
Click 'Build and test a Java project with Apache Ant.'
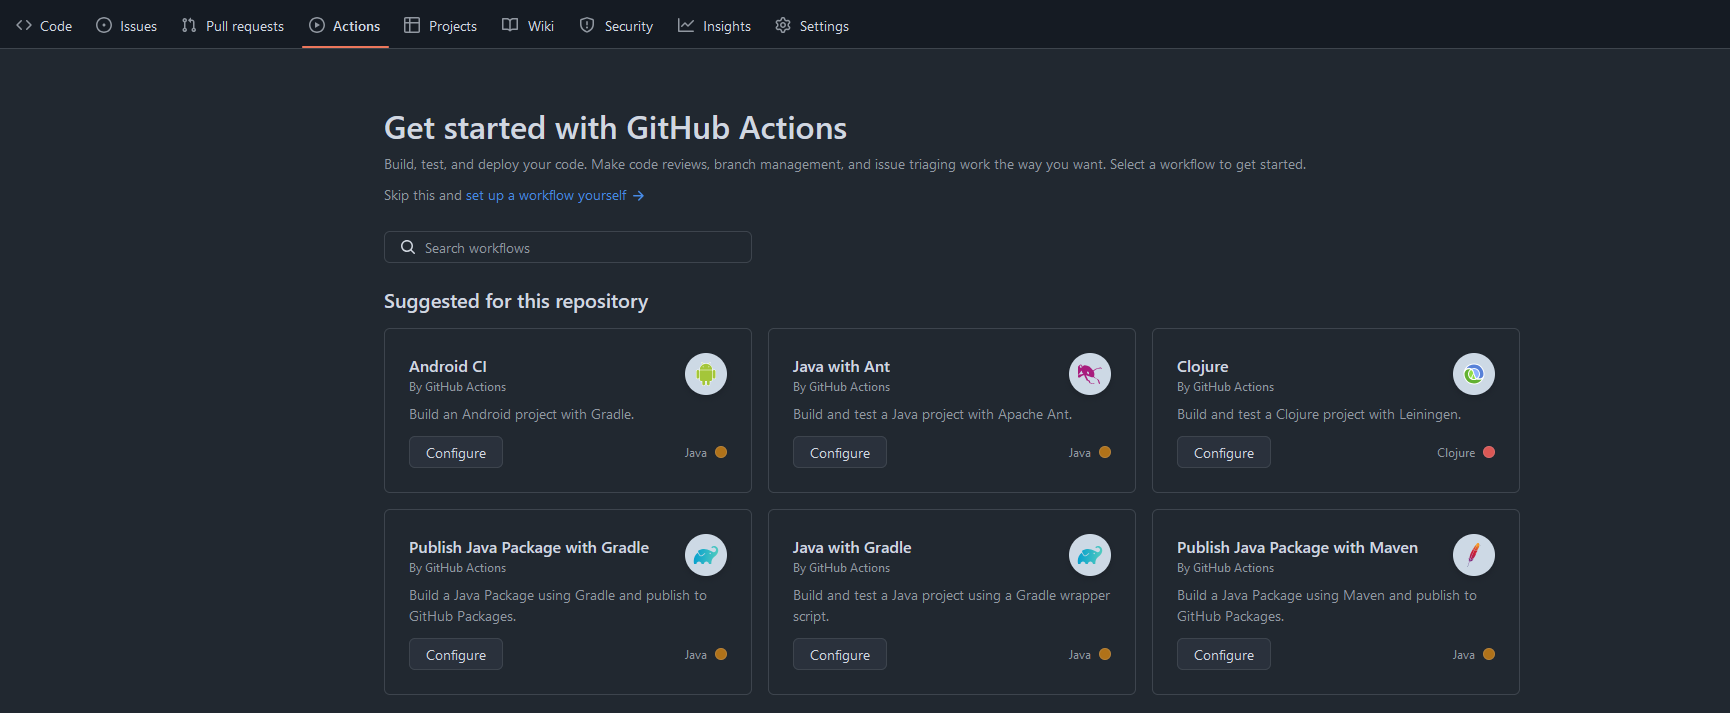tap(932, 414)
